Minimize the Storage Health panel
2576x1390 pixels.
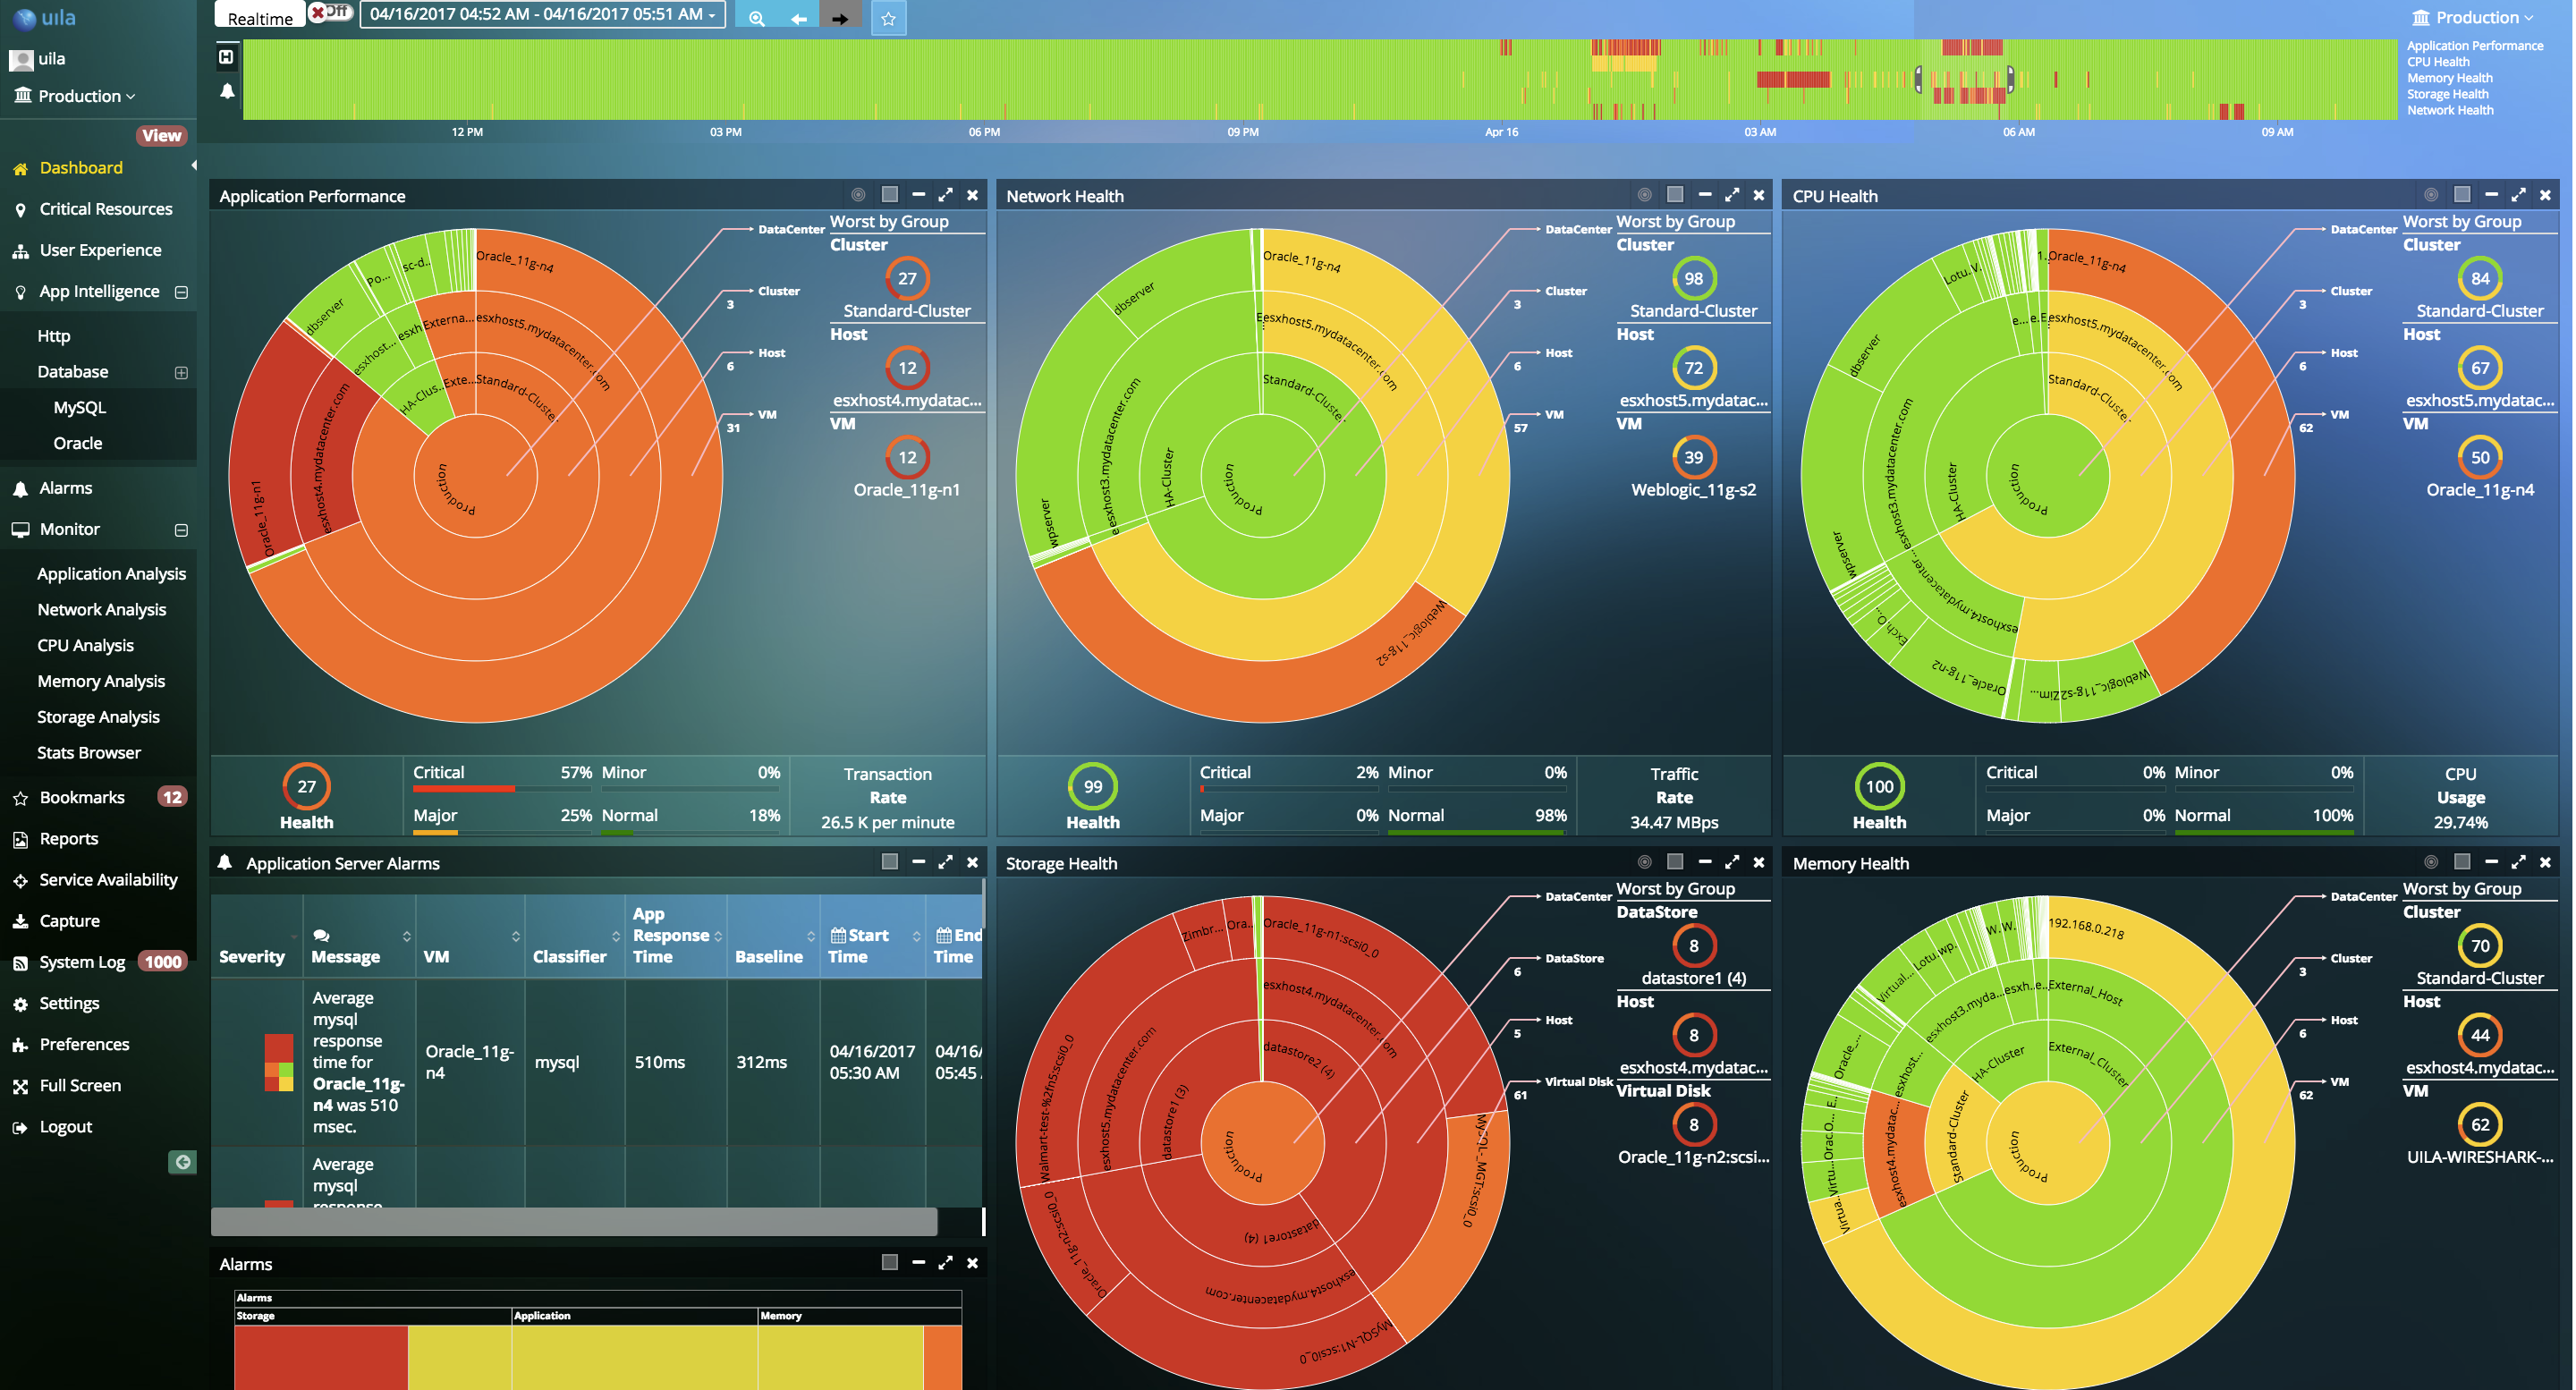1705,861
